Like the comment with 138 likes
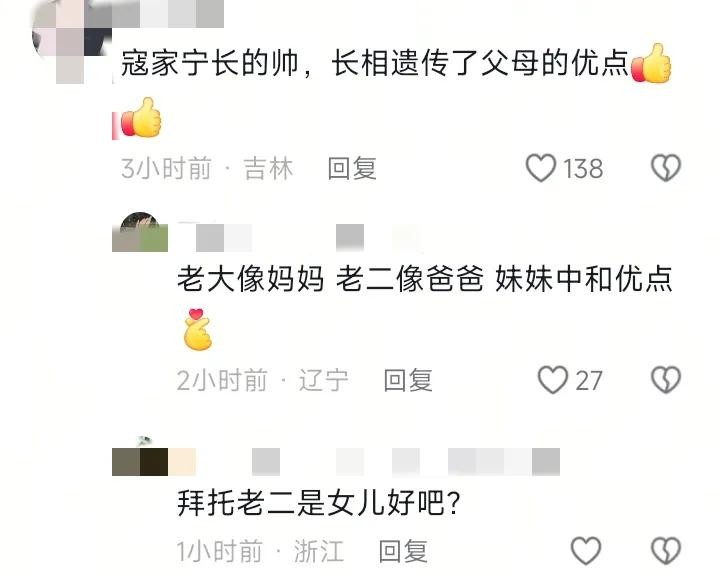The image size is (720, 576). click(x=540, y=168)
